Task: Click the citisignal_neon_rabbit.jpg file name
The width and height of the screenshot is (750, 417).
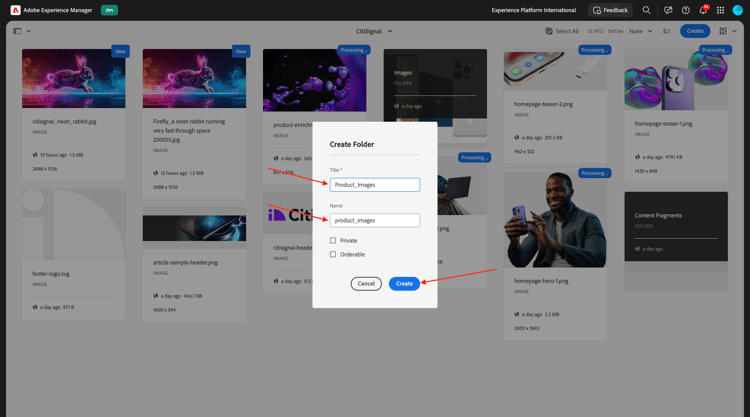Action: (x=64, y=121)
